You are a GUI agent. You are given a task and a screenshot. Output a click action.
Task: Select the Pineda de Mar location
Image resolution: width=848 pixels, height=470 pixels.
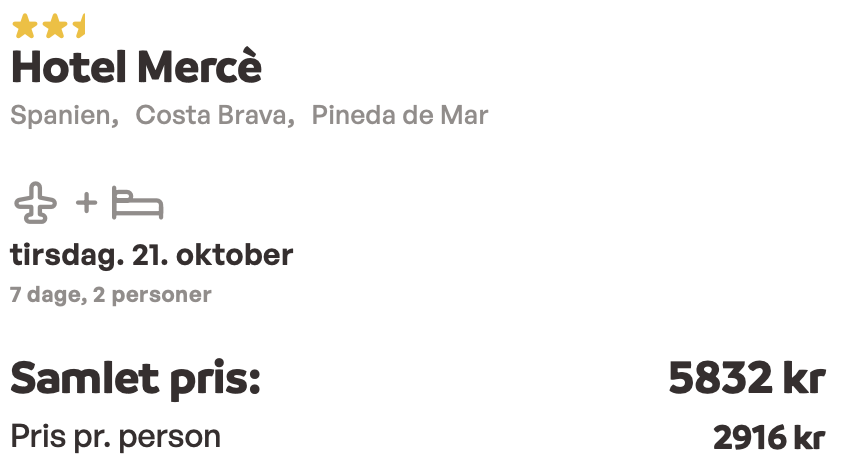[400, 115]
